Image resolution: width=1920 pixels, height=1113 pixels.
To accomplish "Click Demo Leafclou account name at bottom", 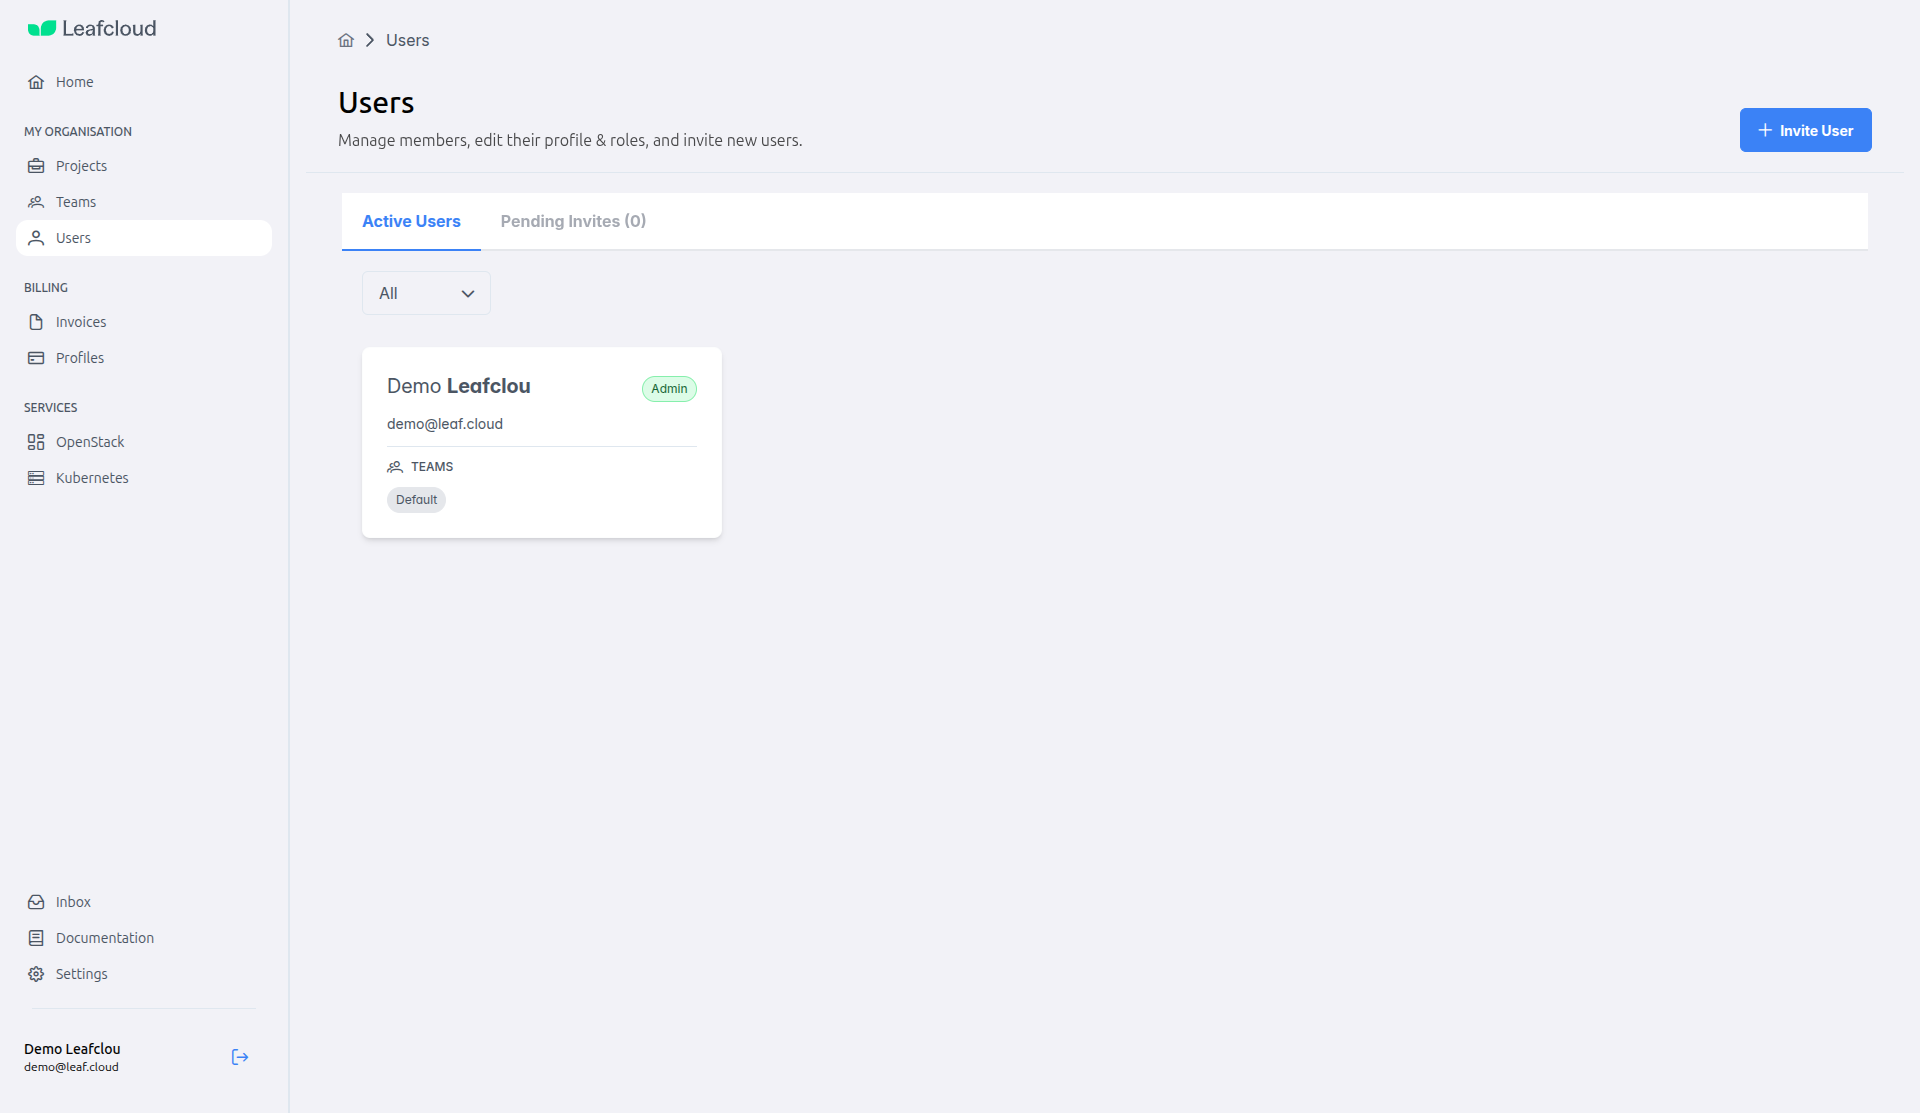I will 72,1049.
